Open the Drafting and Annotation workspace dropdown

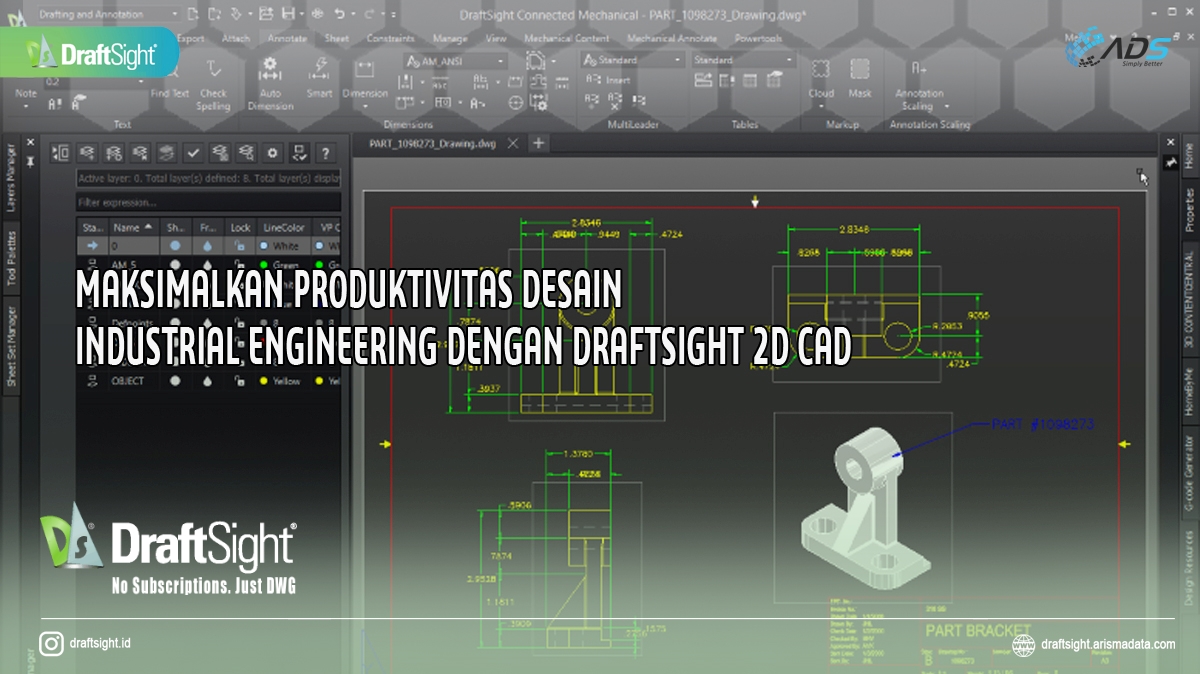pyautogui.click(x=108, y=14)
